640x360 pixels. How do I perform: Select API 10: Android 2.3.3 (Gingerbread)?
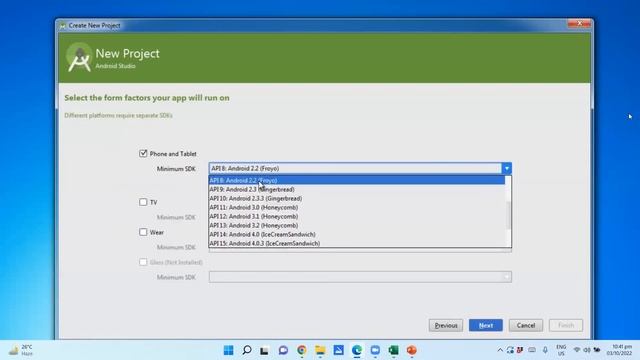tap(357, 198)
